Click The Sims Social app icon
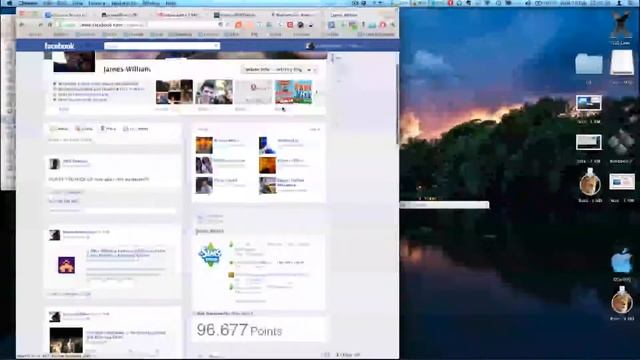This screenshot has height=360, width=640. click(x=210, y=254)
